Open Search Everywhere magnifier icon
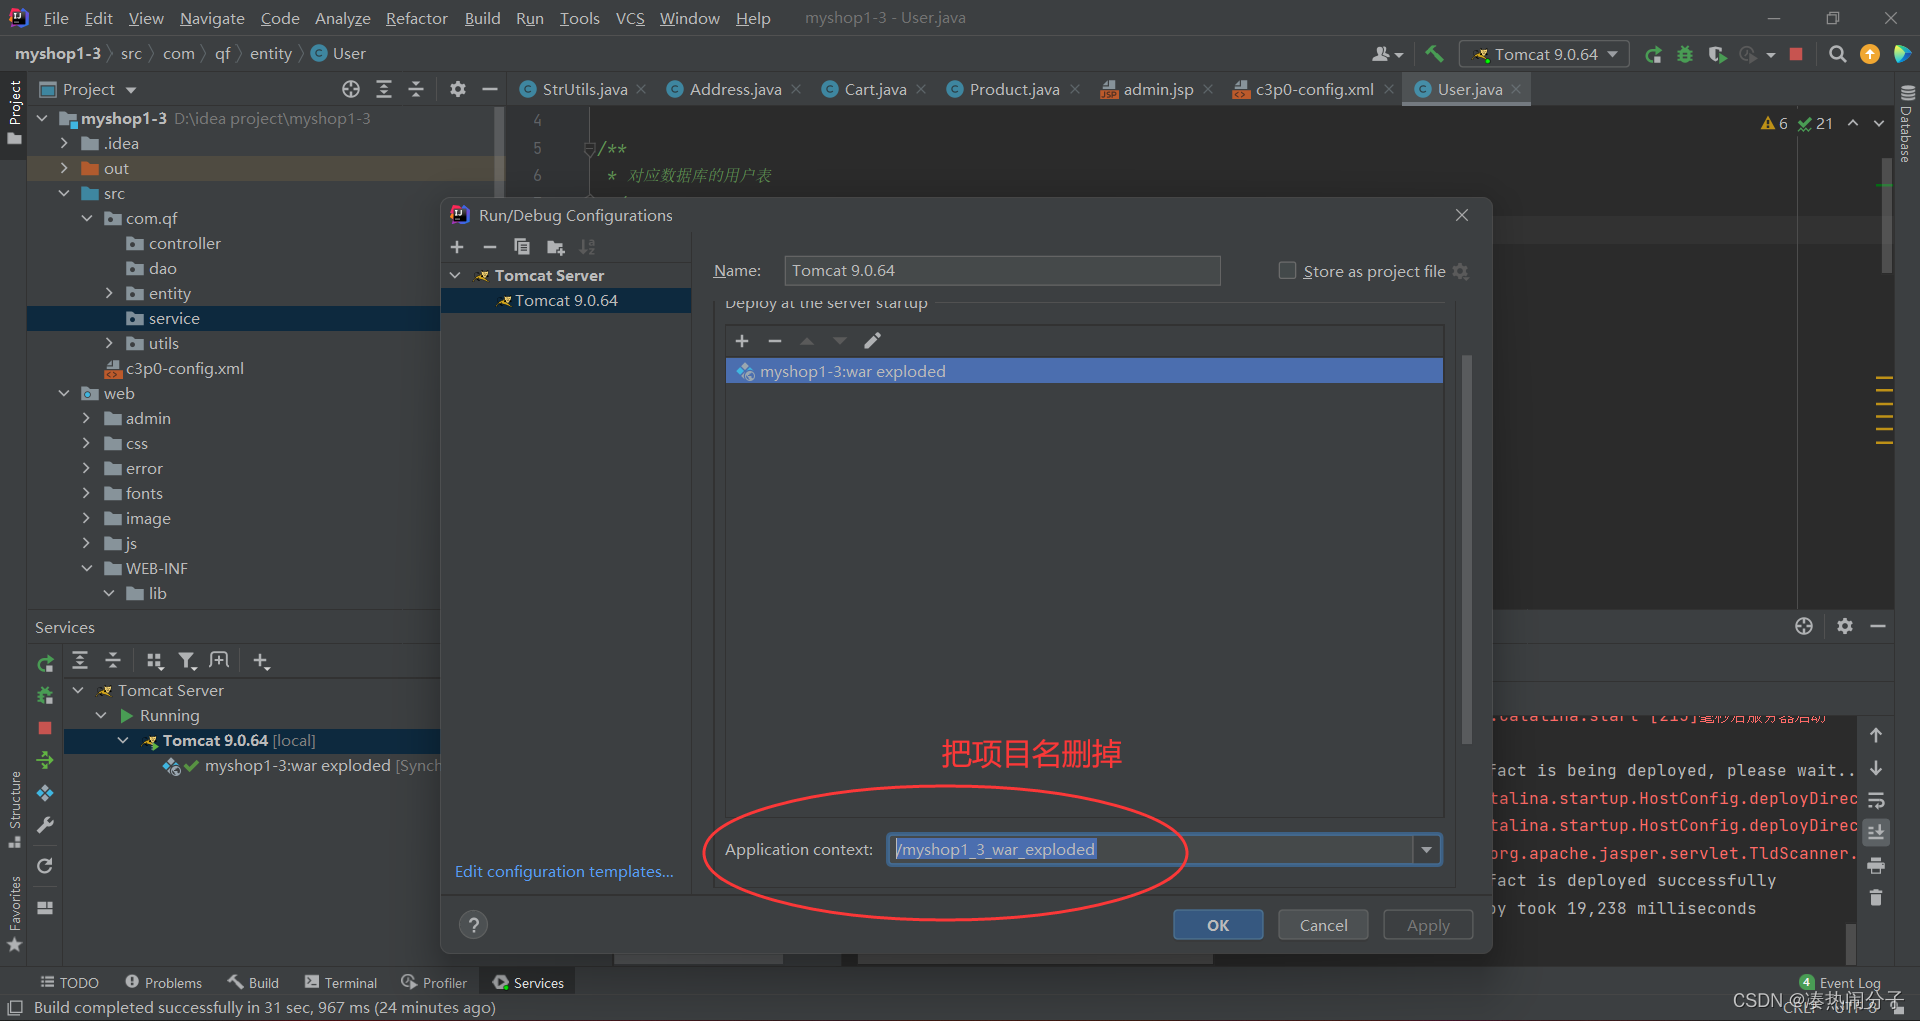Image resolution: width=1920 pixels, height=1021 pixels. click(x=1837, y=54)
